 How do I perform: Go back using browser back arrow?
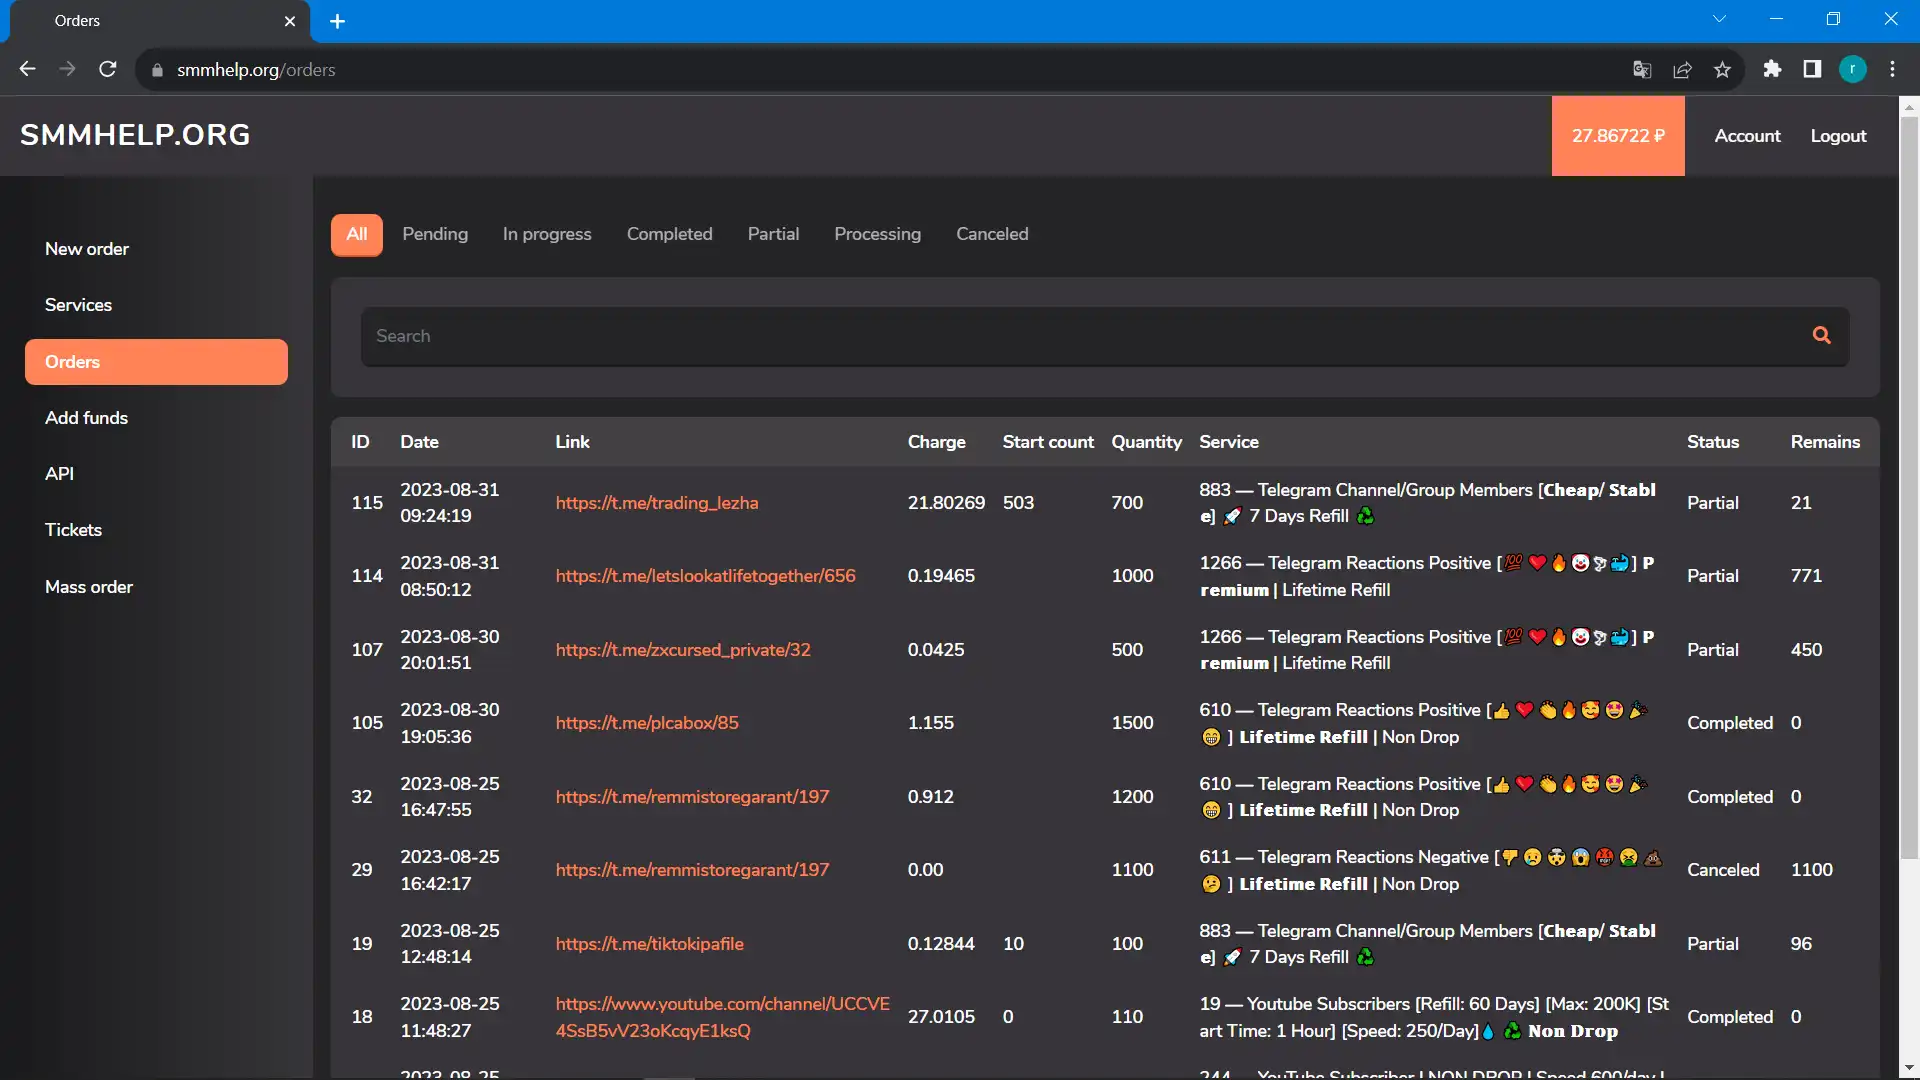(x=27, y=69)
